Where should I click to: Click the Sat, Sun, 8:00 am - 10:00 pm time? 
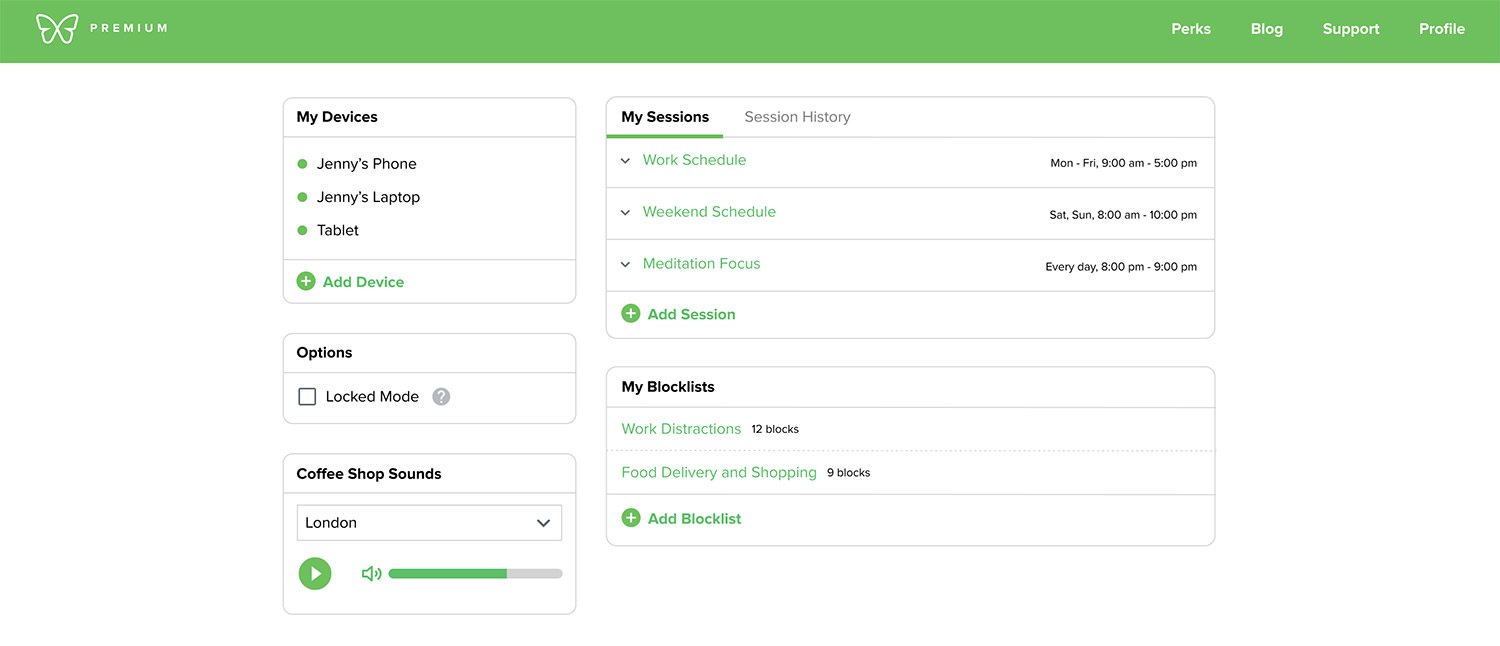[1123, 215]
